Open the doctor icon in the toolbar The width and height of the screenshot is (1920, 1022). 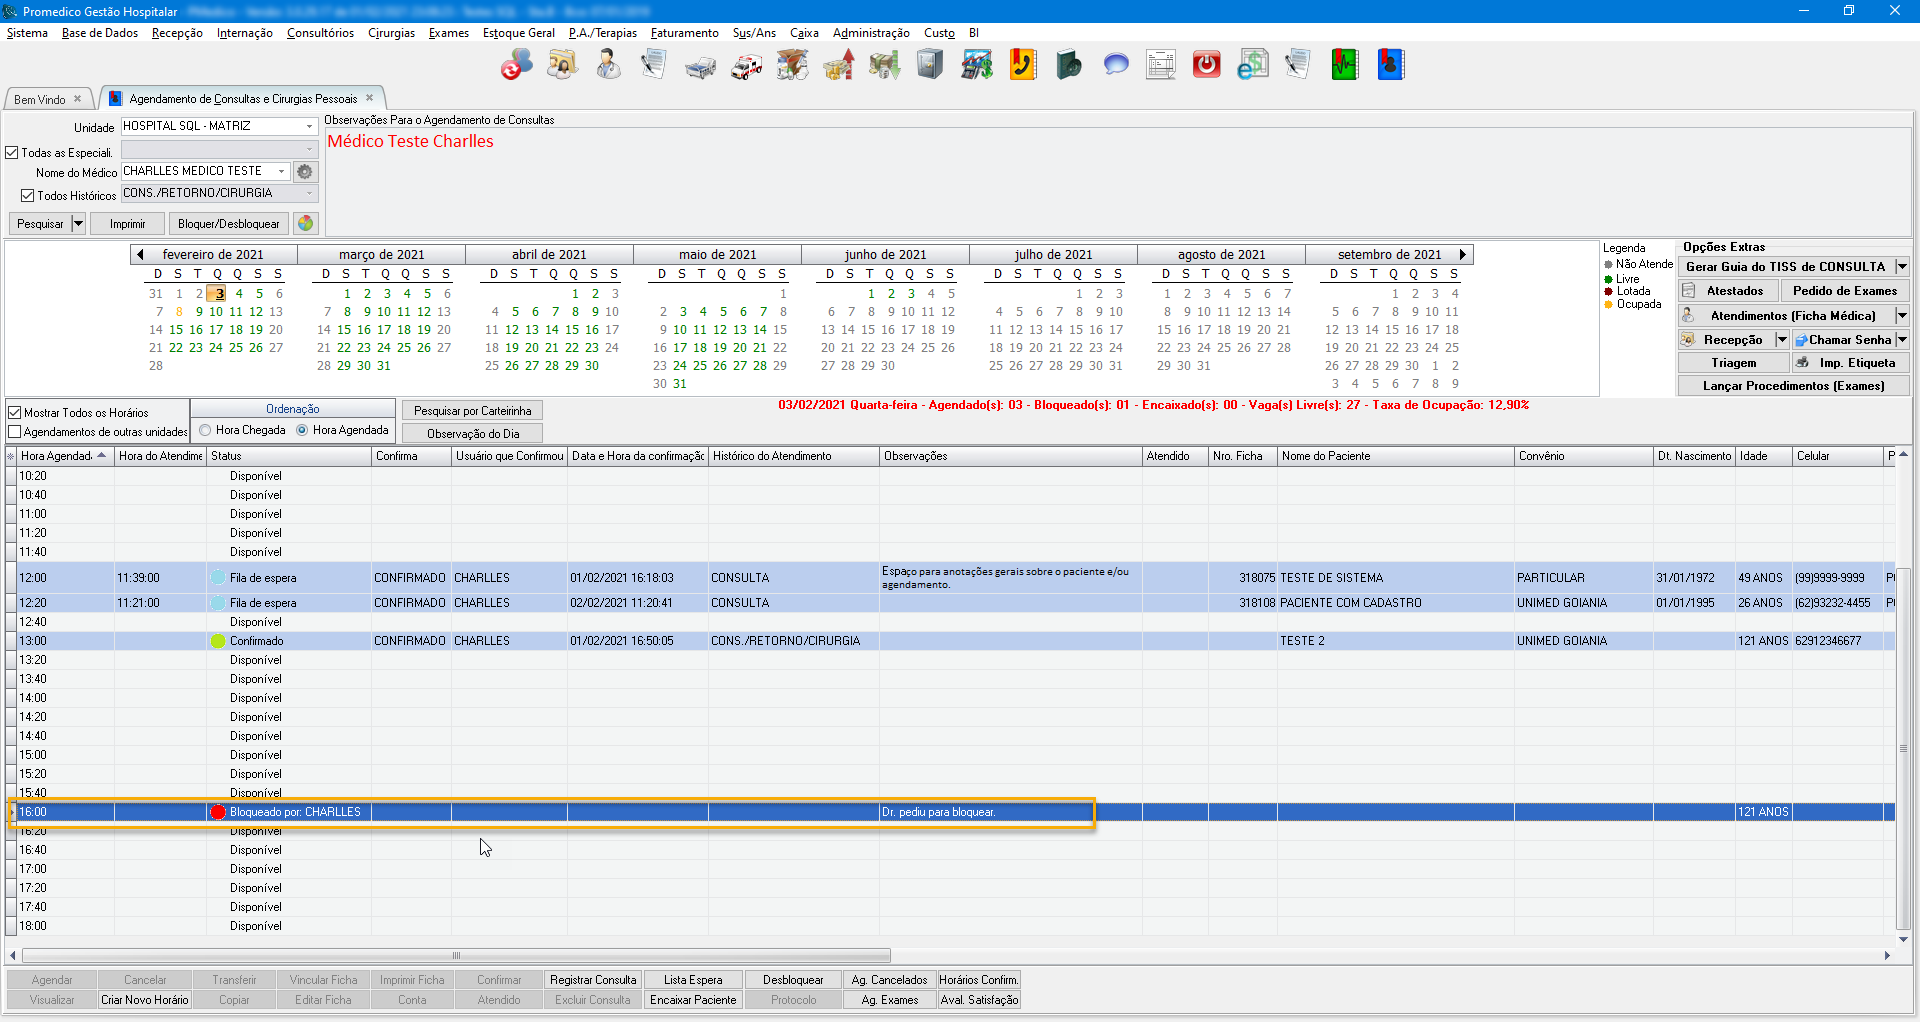(607, 66)
